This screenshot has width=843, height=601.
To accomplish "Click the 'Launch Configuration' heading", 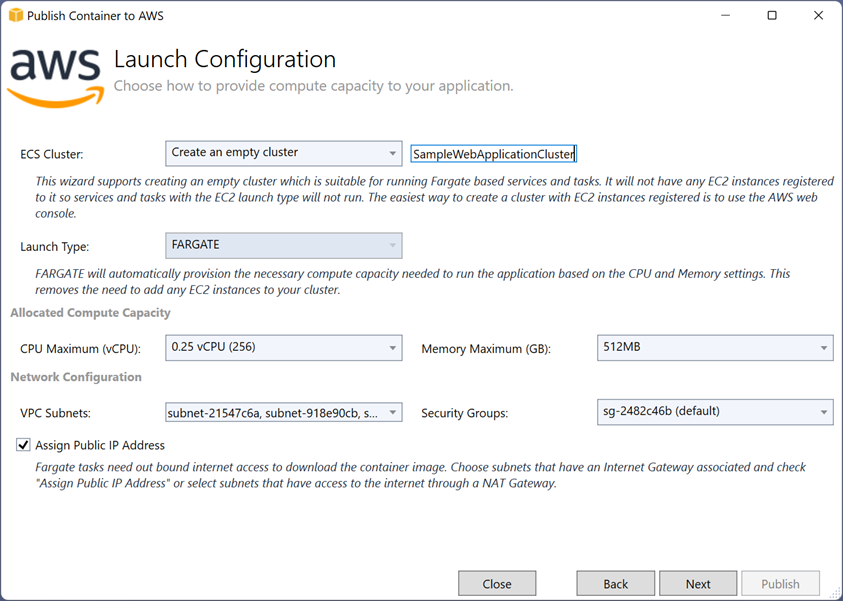I will coord(225,59).
